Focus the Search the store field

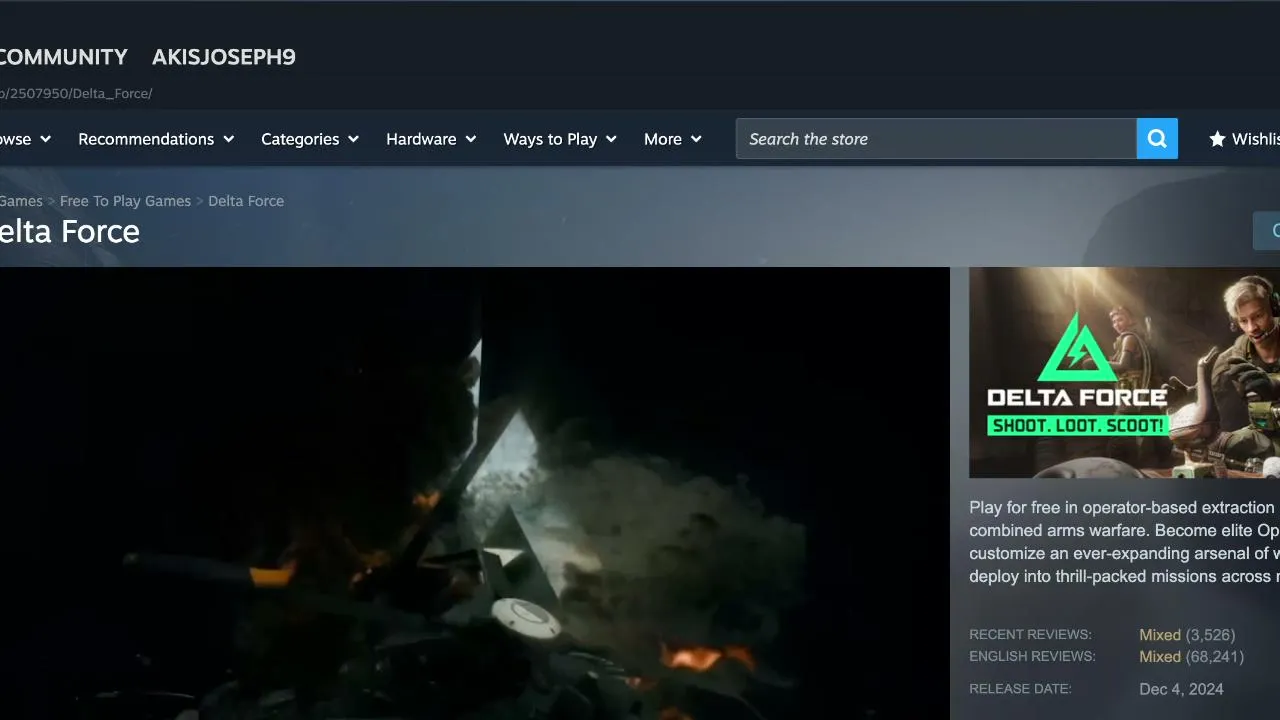(936, 139)
